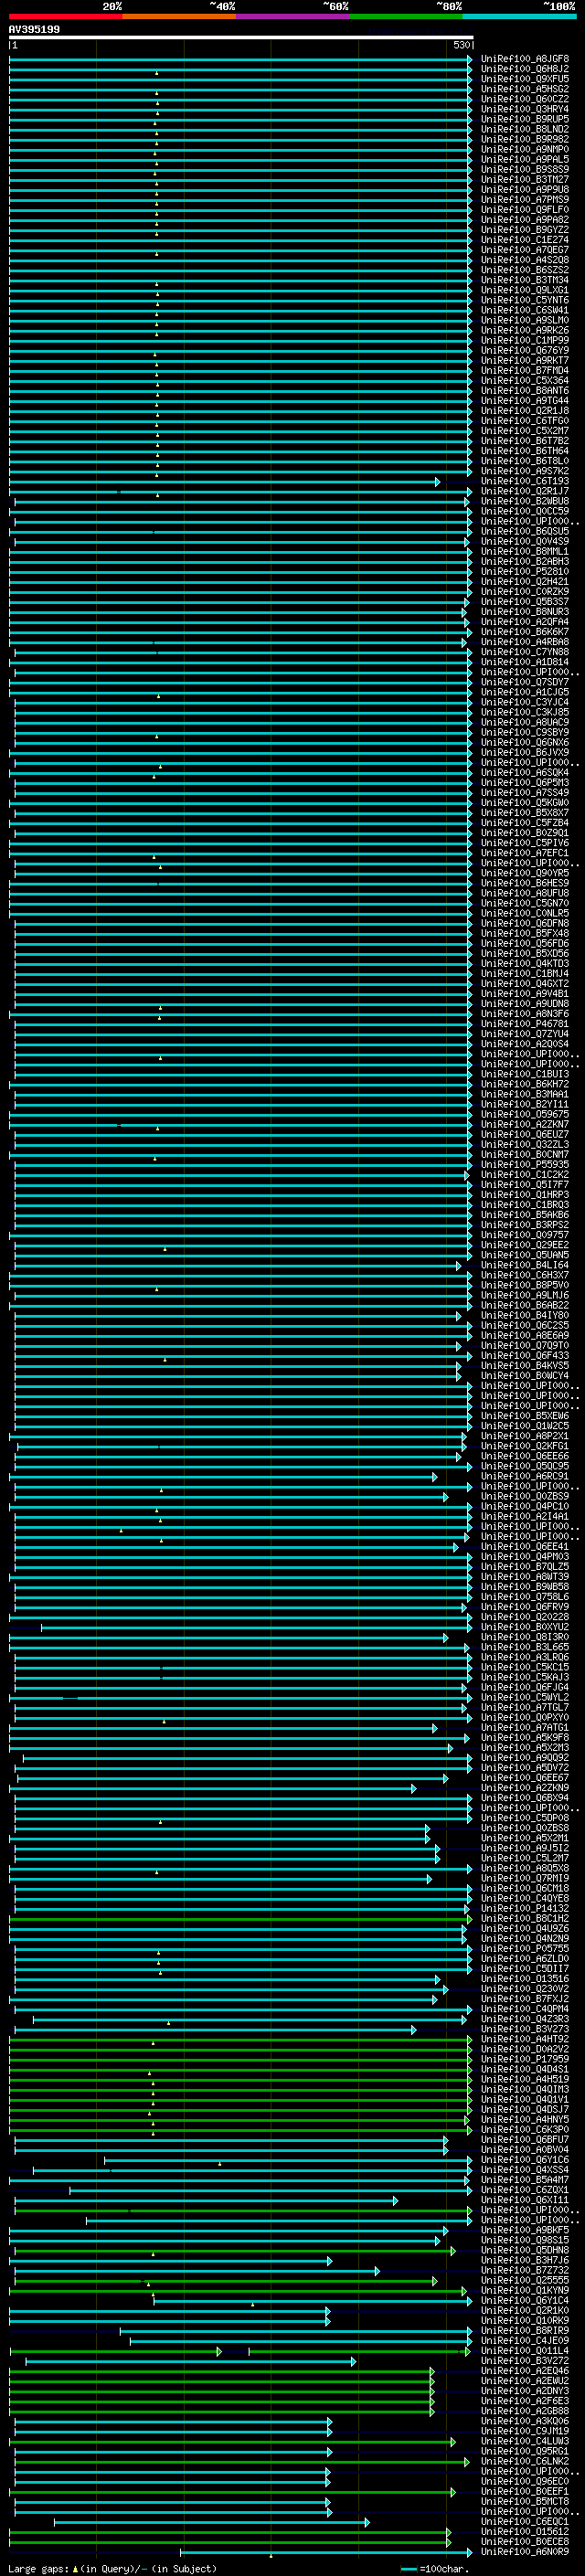Select the UniRef100_Q2R1J7 label
The height and width of the screenshot is (2576, 585).
click(x=525, y=491)
